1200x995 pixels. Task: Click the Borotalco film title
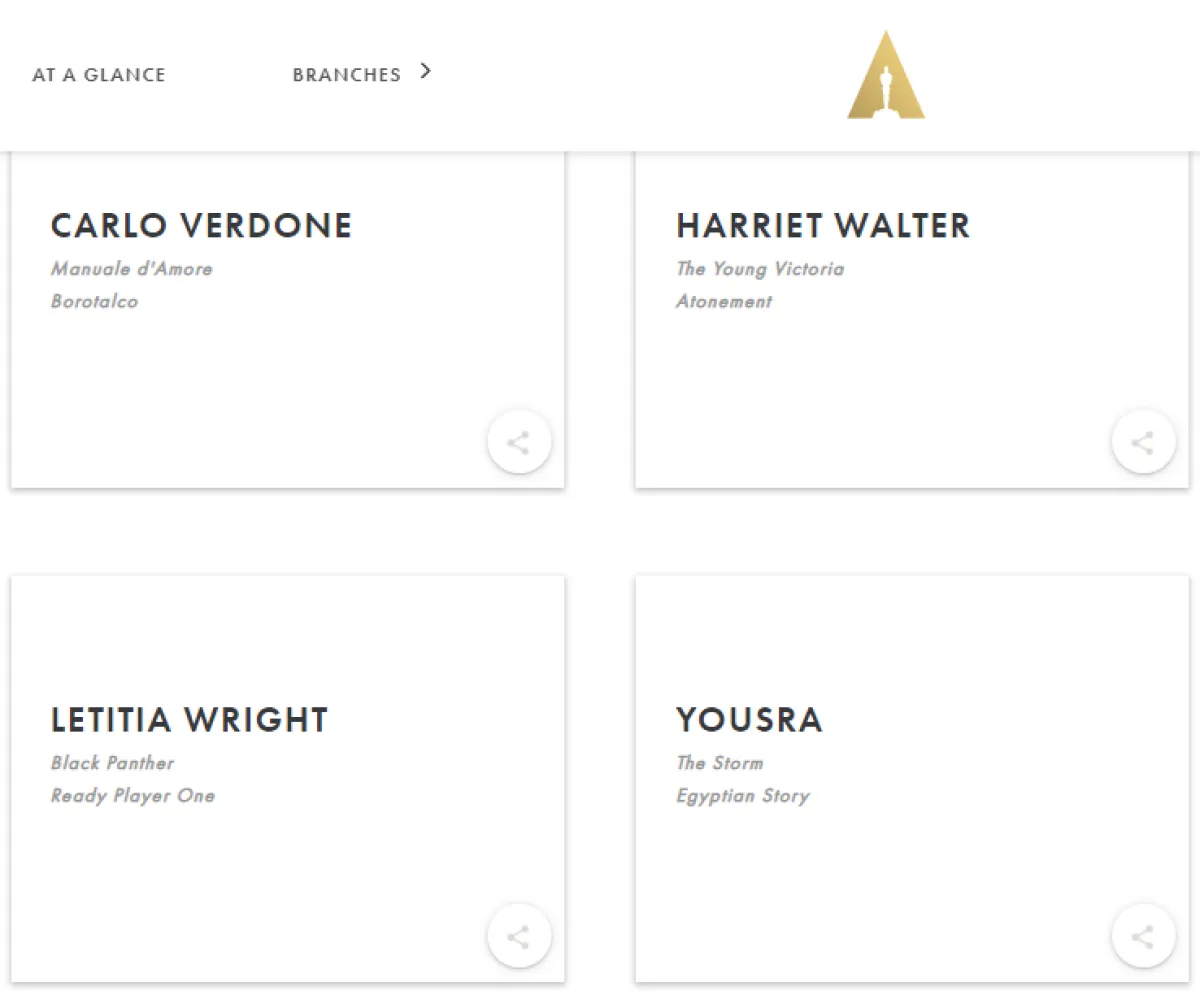(x=94, y=301)
